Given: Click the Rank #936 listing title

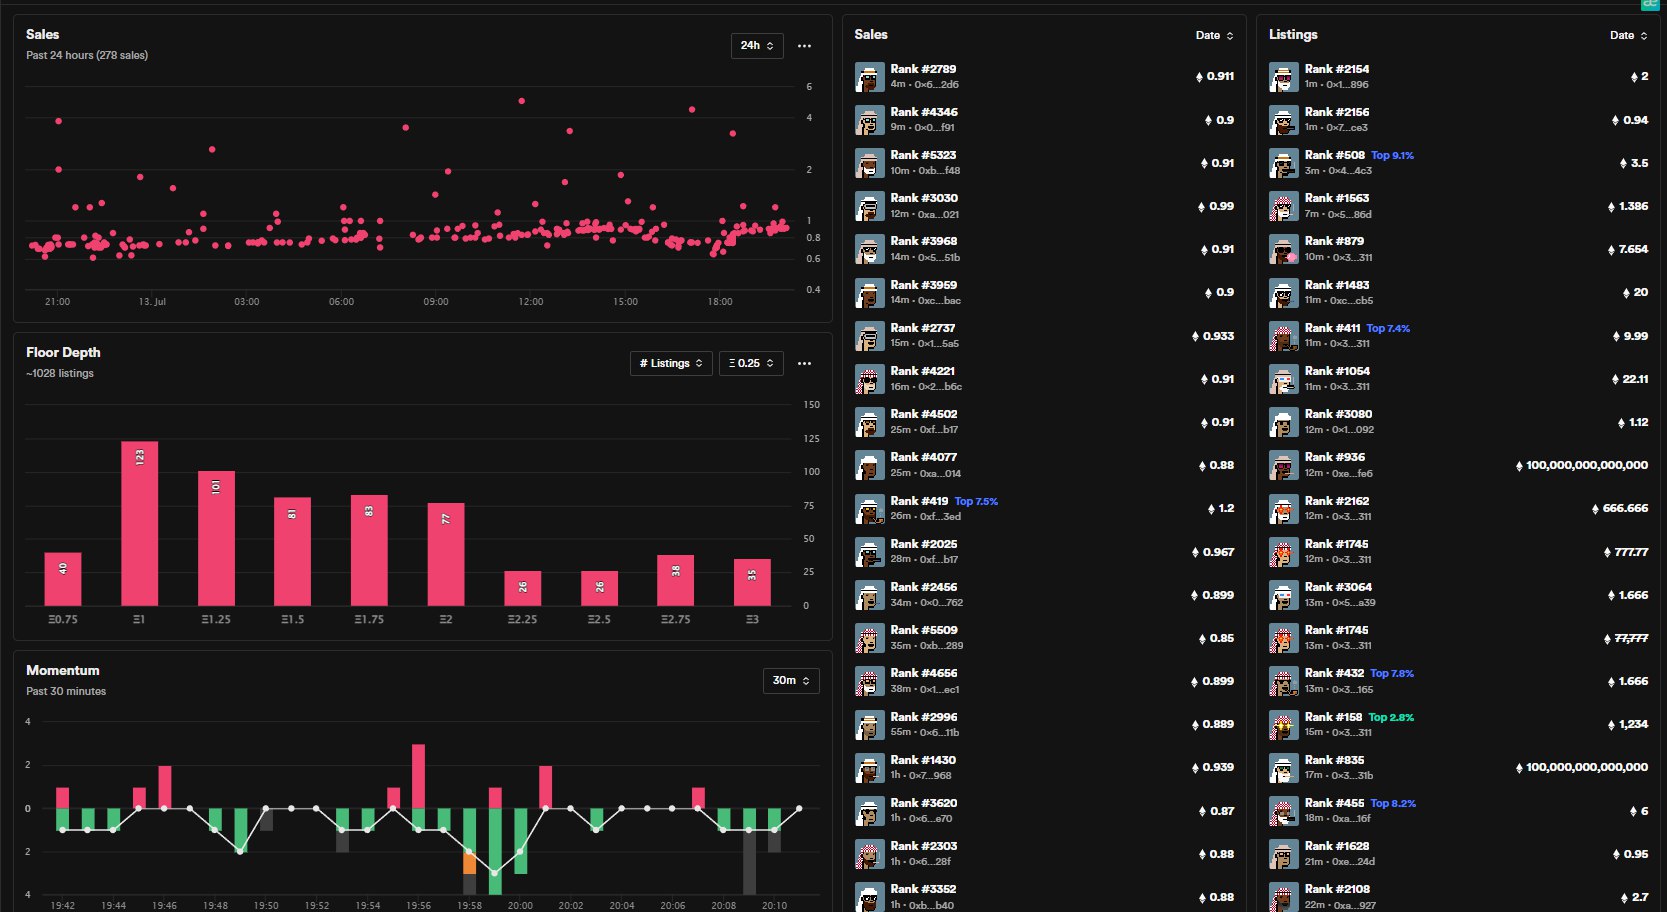Looking at the screenshot, I should pos(1335,457).
